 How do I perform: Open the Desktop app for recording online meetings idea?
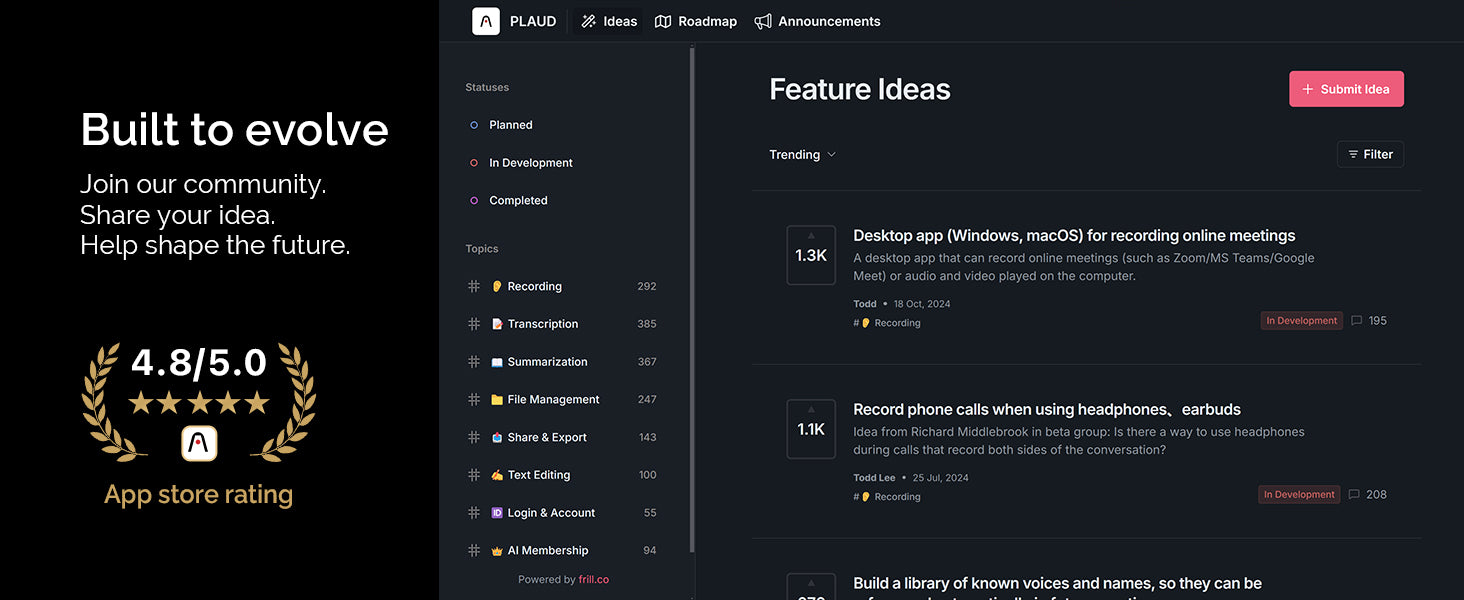click(x=1074, y=236)
